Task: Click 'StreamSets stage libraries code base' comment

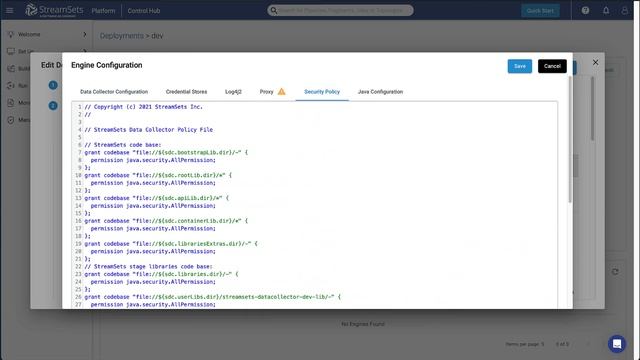Action: [149, 267]
